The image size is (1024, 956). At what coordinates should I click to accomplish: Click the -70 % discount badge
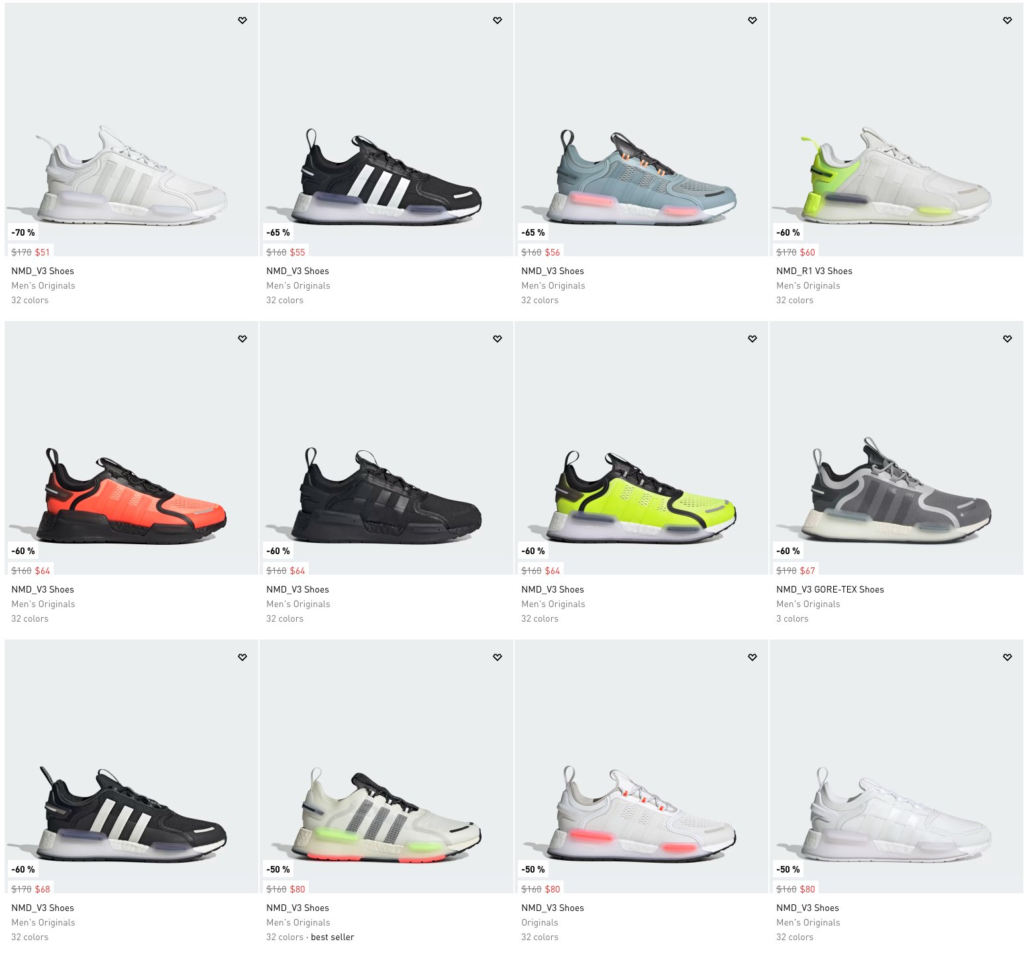23,232
